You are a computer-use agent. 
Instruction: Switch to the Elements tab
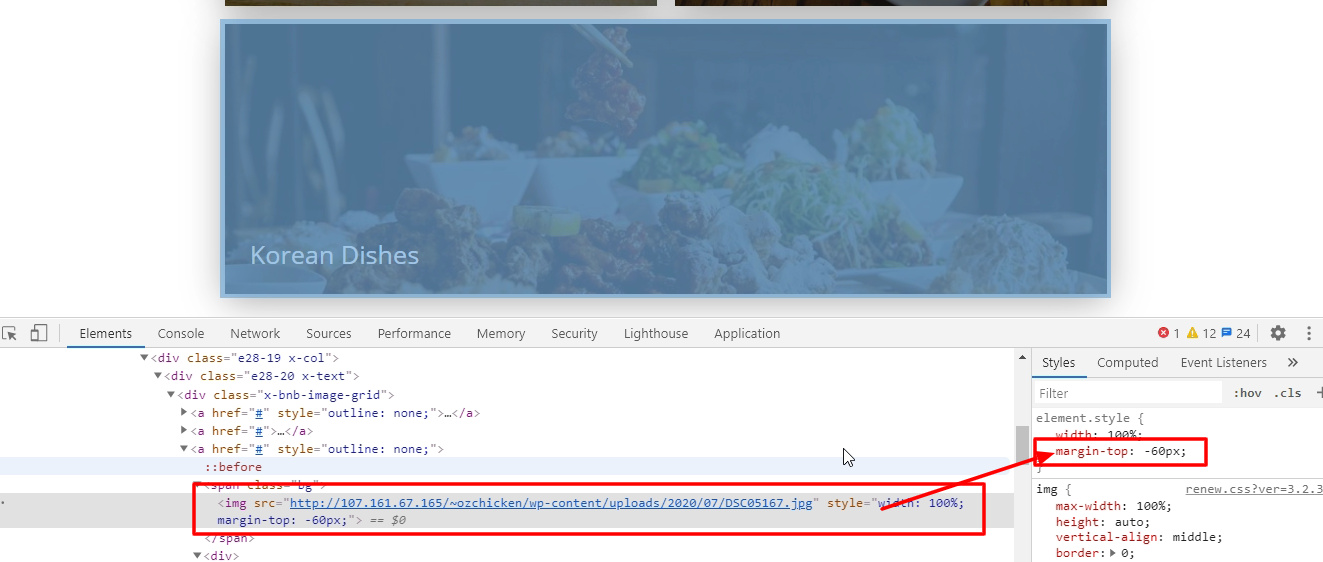[106, 333]
